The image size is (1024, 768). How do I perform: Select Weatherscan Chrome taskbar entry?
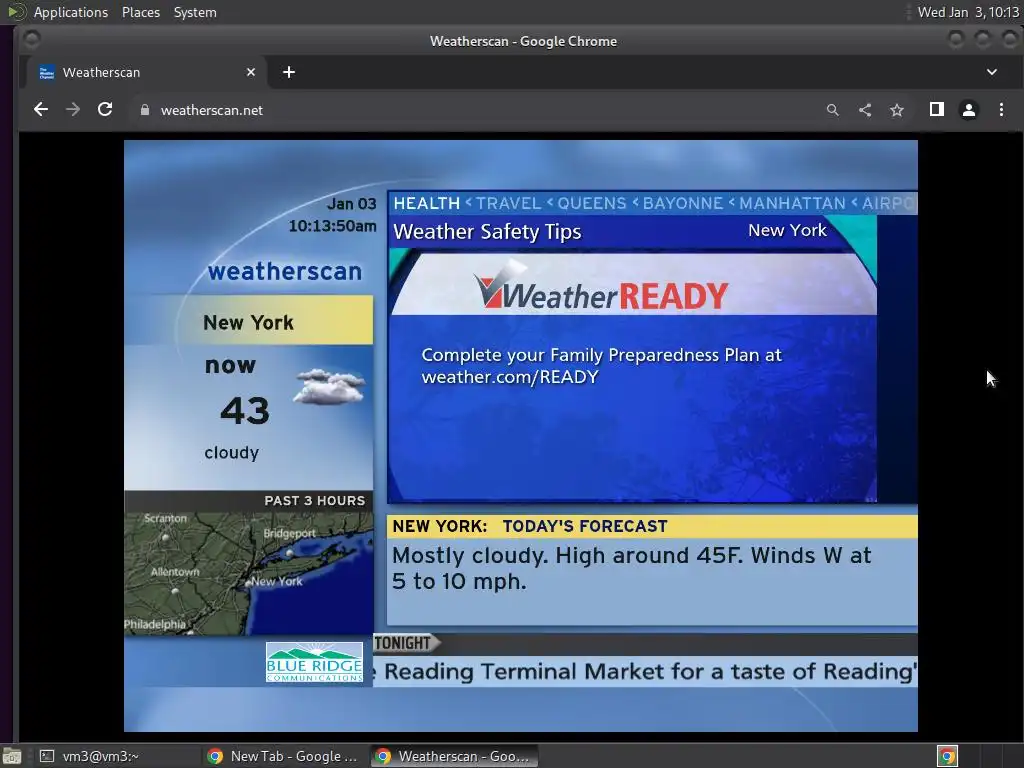[455, 756]
